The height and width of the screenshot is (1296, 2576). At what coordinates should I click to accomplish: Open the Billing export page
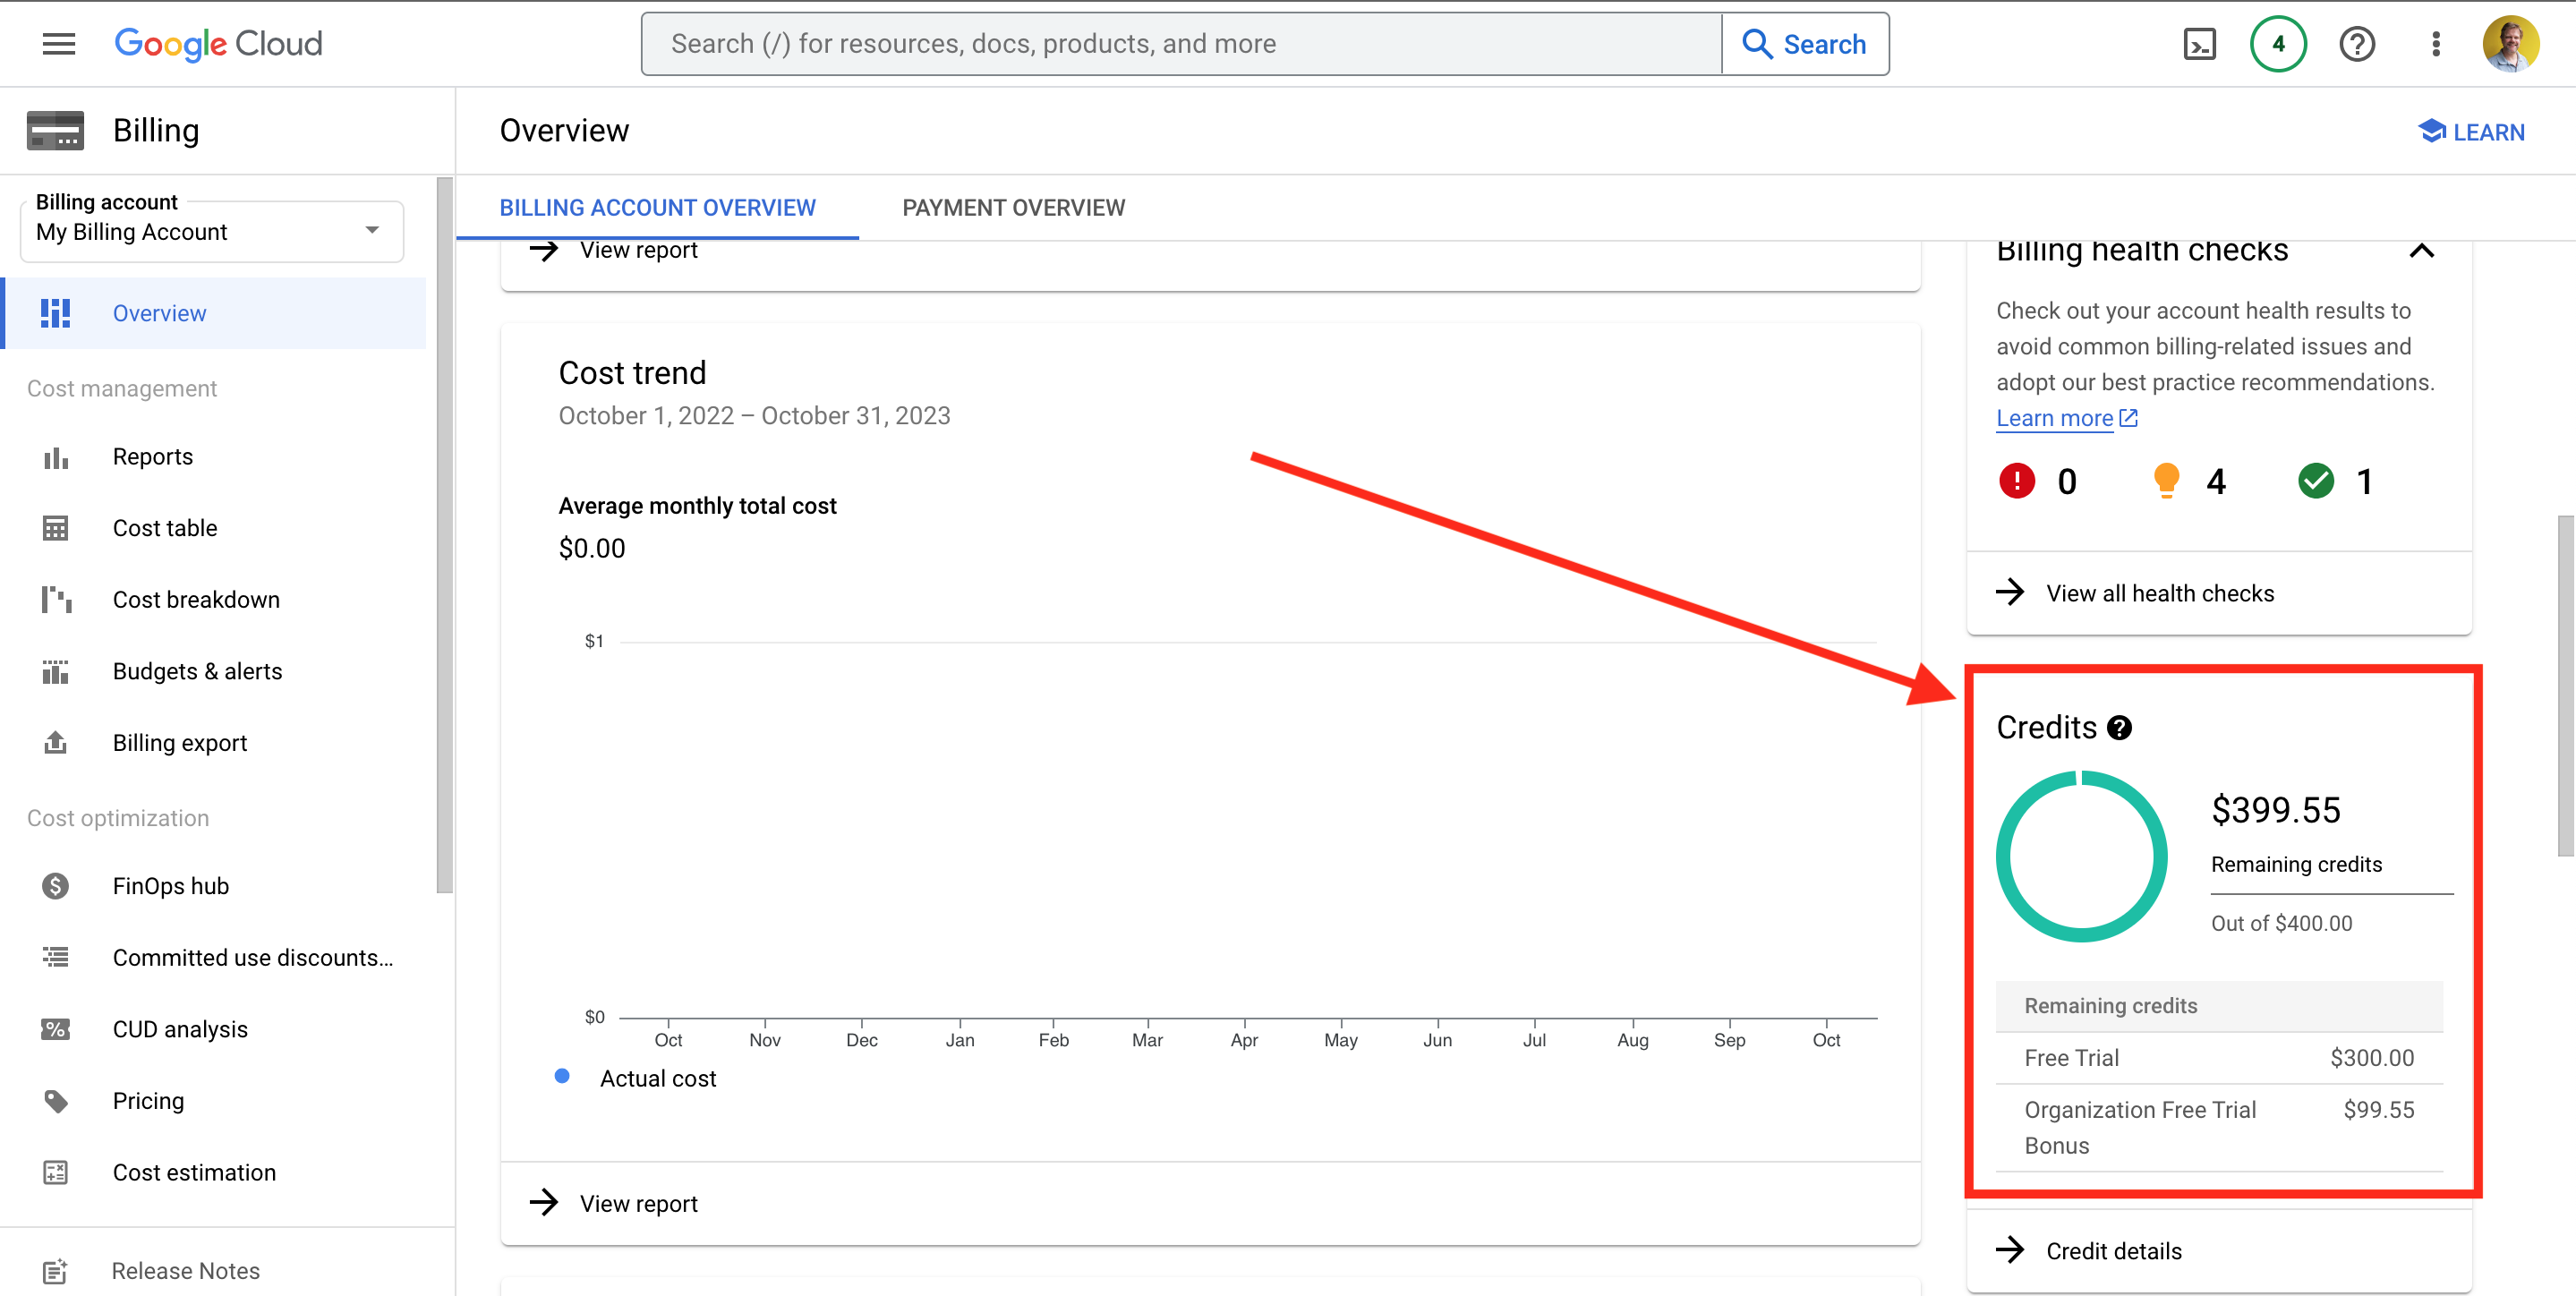point(179,742)
